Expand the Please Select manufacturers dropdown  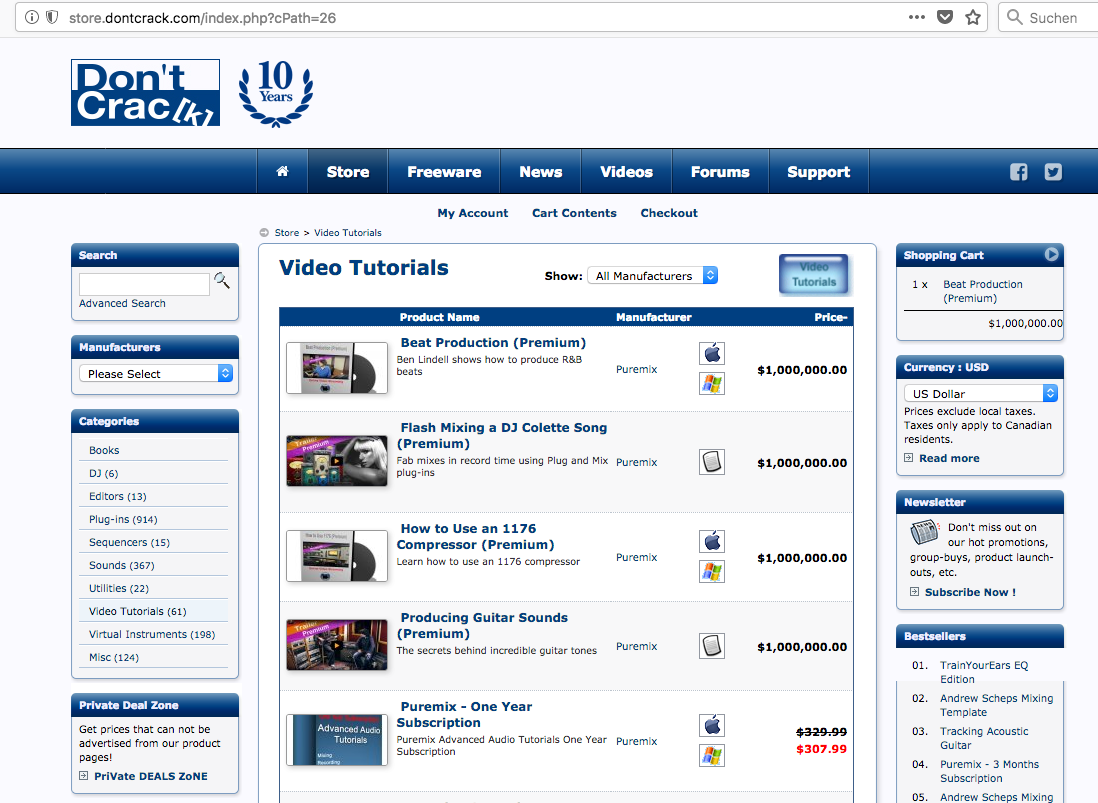pos(155,373)
